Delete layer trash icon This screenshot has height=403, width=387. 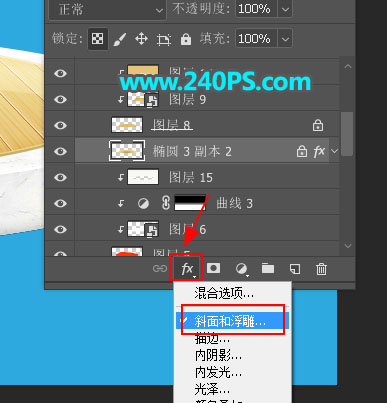tap(321, 269)
